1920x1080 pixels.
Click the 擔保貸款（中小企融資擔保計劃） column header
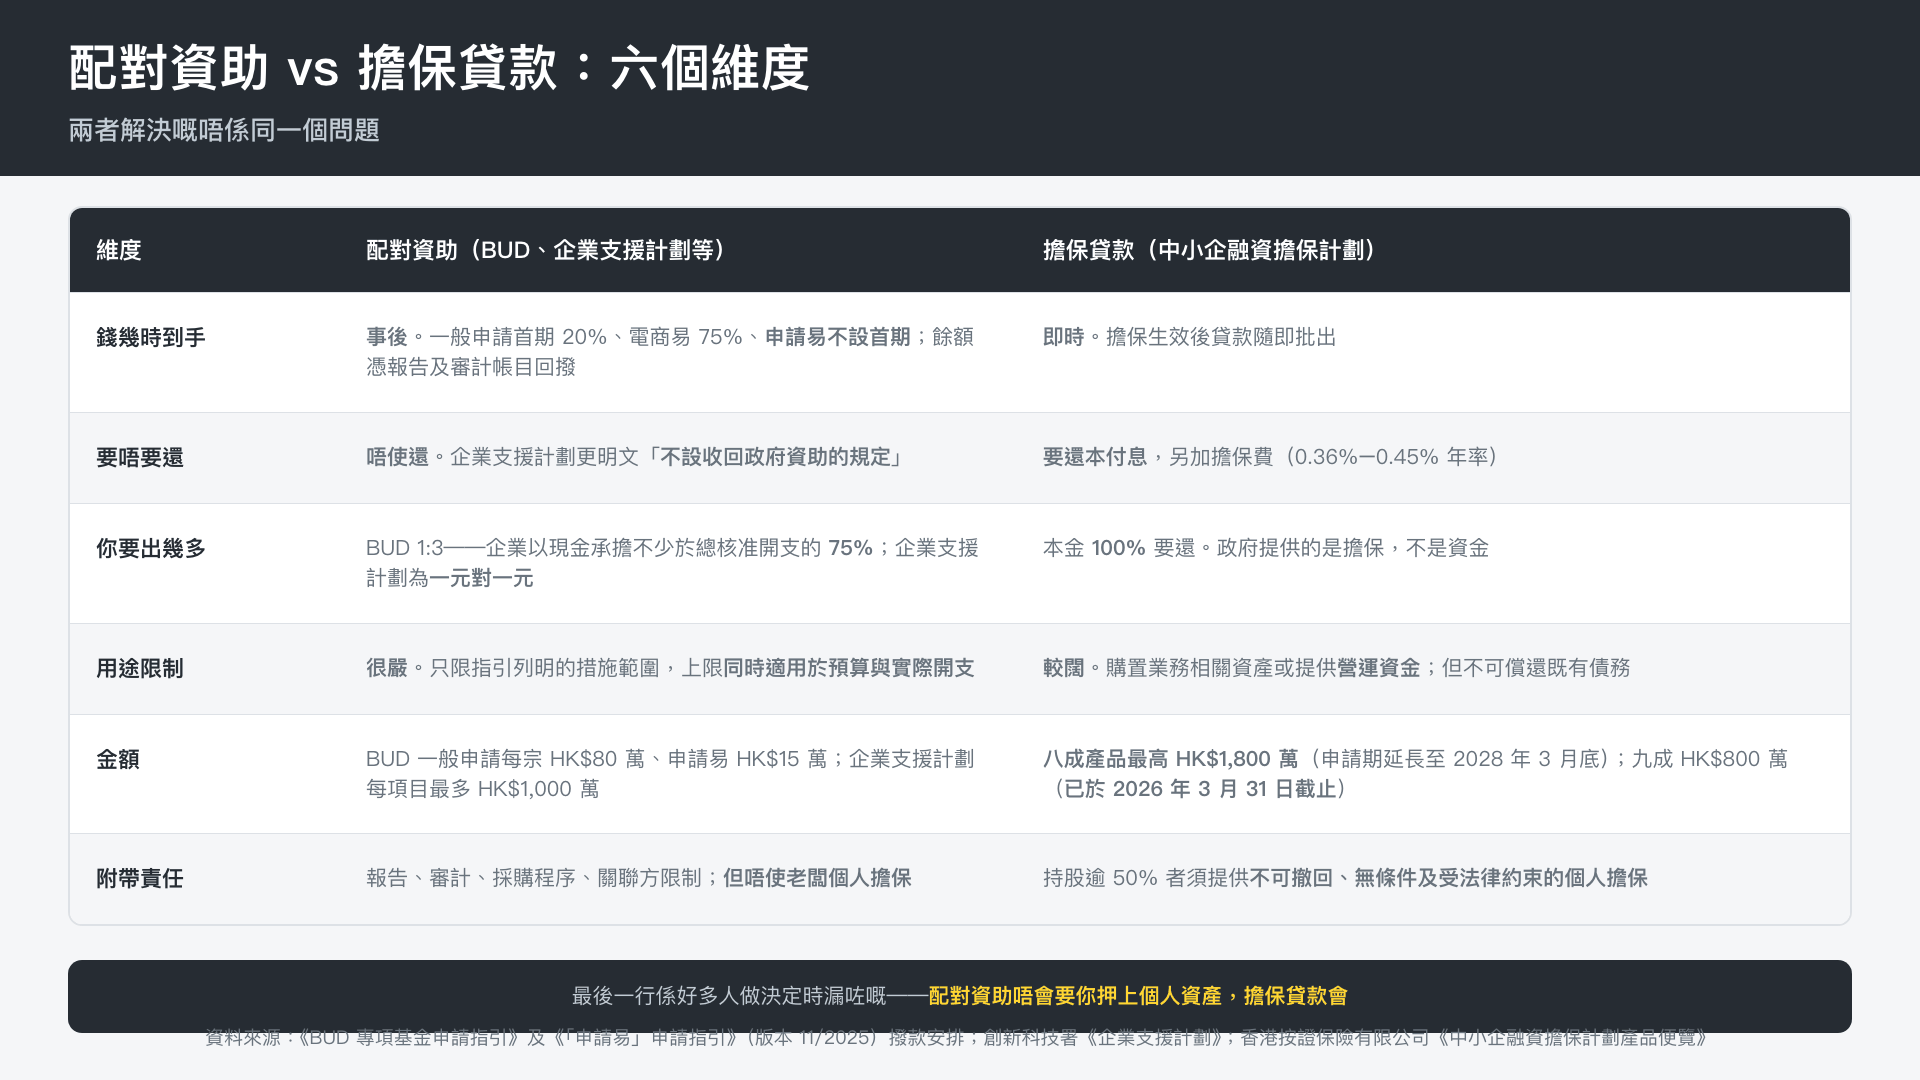1210,250
